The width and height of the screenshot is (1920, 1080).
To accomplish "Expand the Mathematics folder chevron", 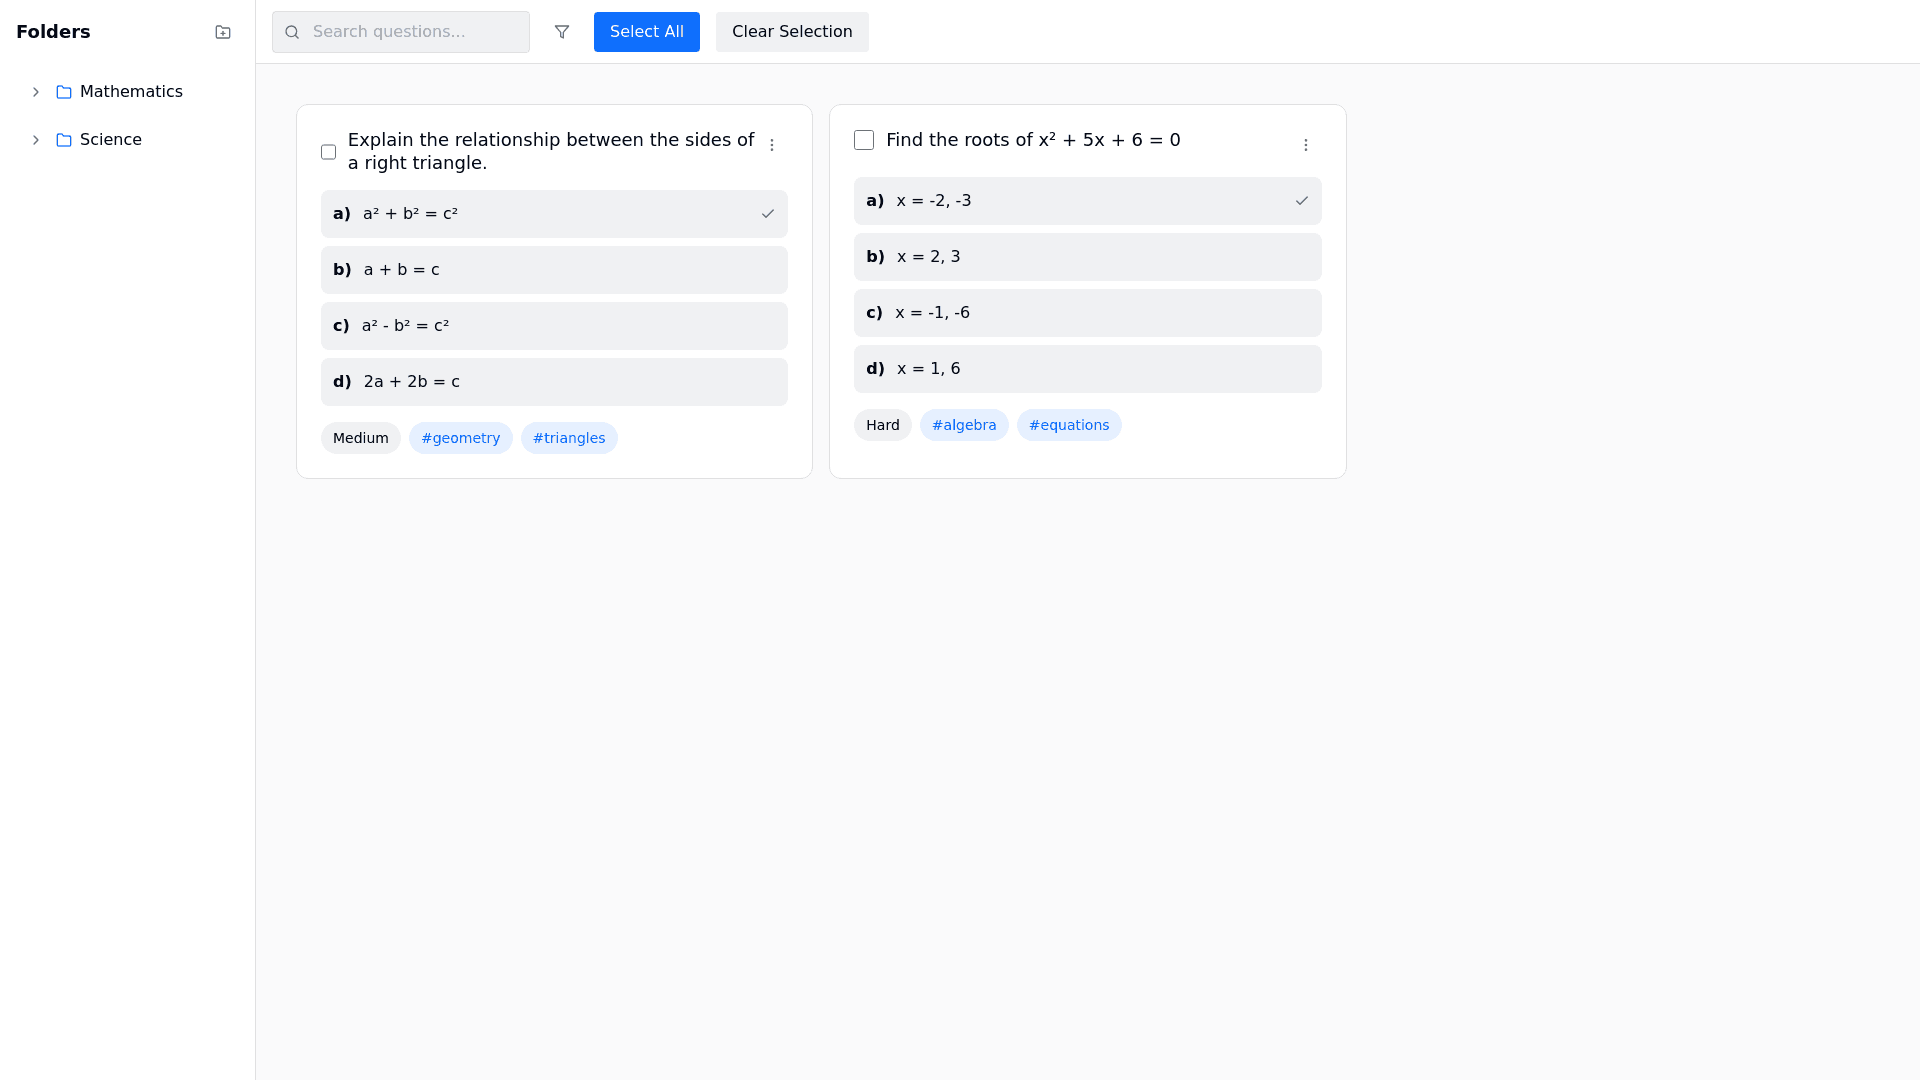I will tap(36, 92).
